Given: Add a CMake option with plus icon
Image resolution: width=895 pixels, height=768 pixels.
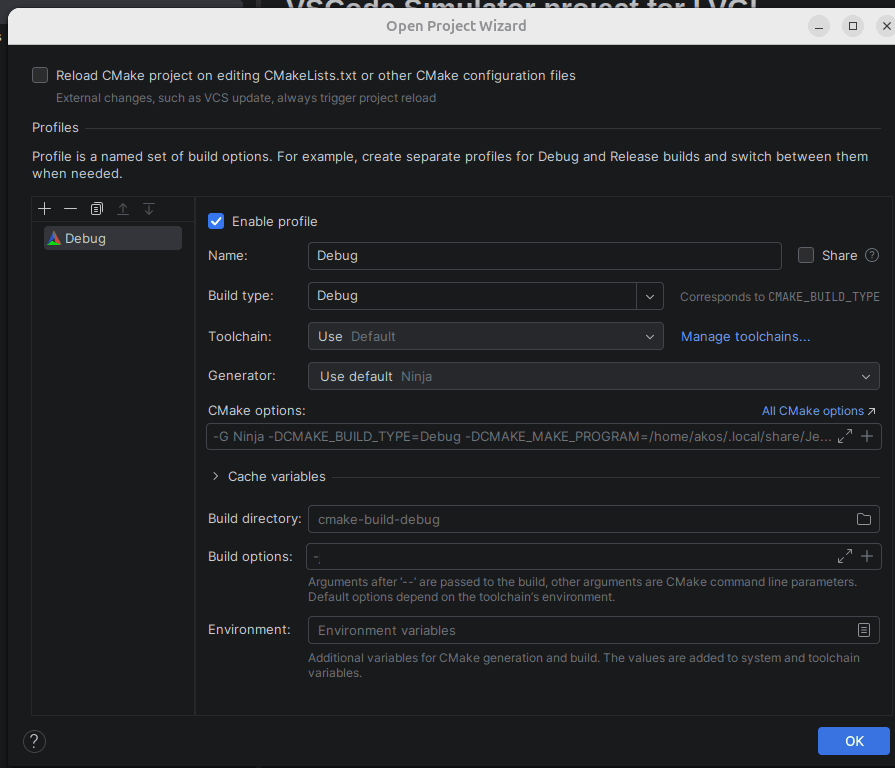Looking at the screenshot, I should 867,436.
